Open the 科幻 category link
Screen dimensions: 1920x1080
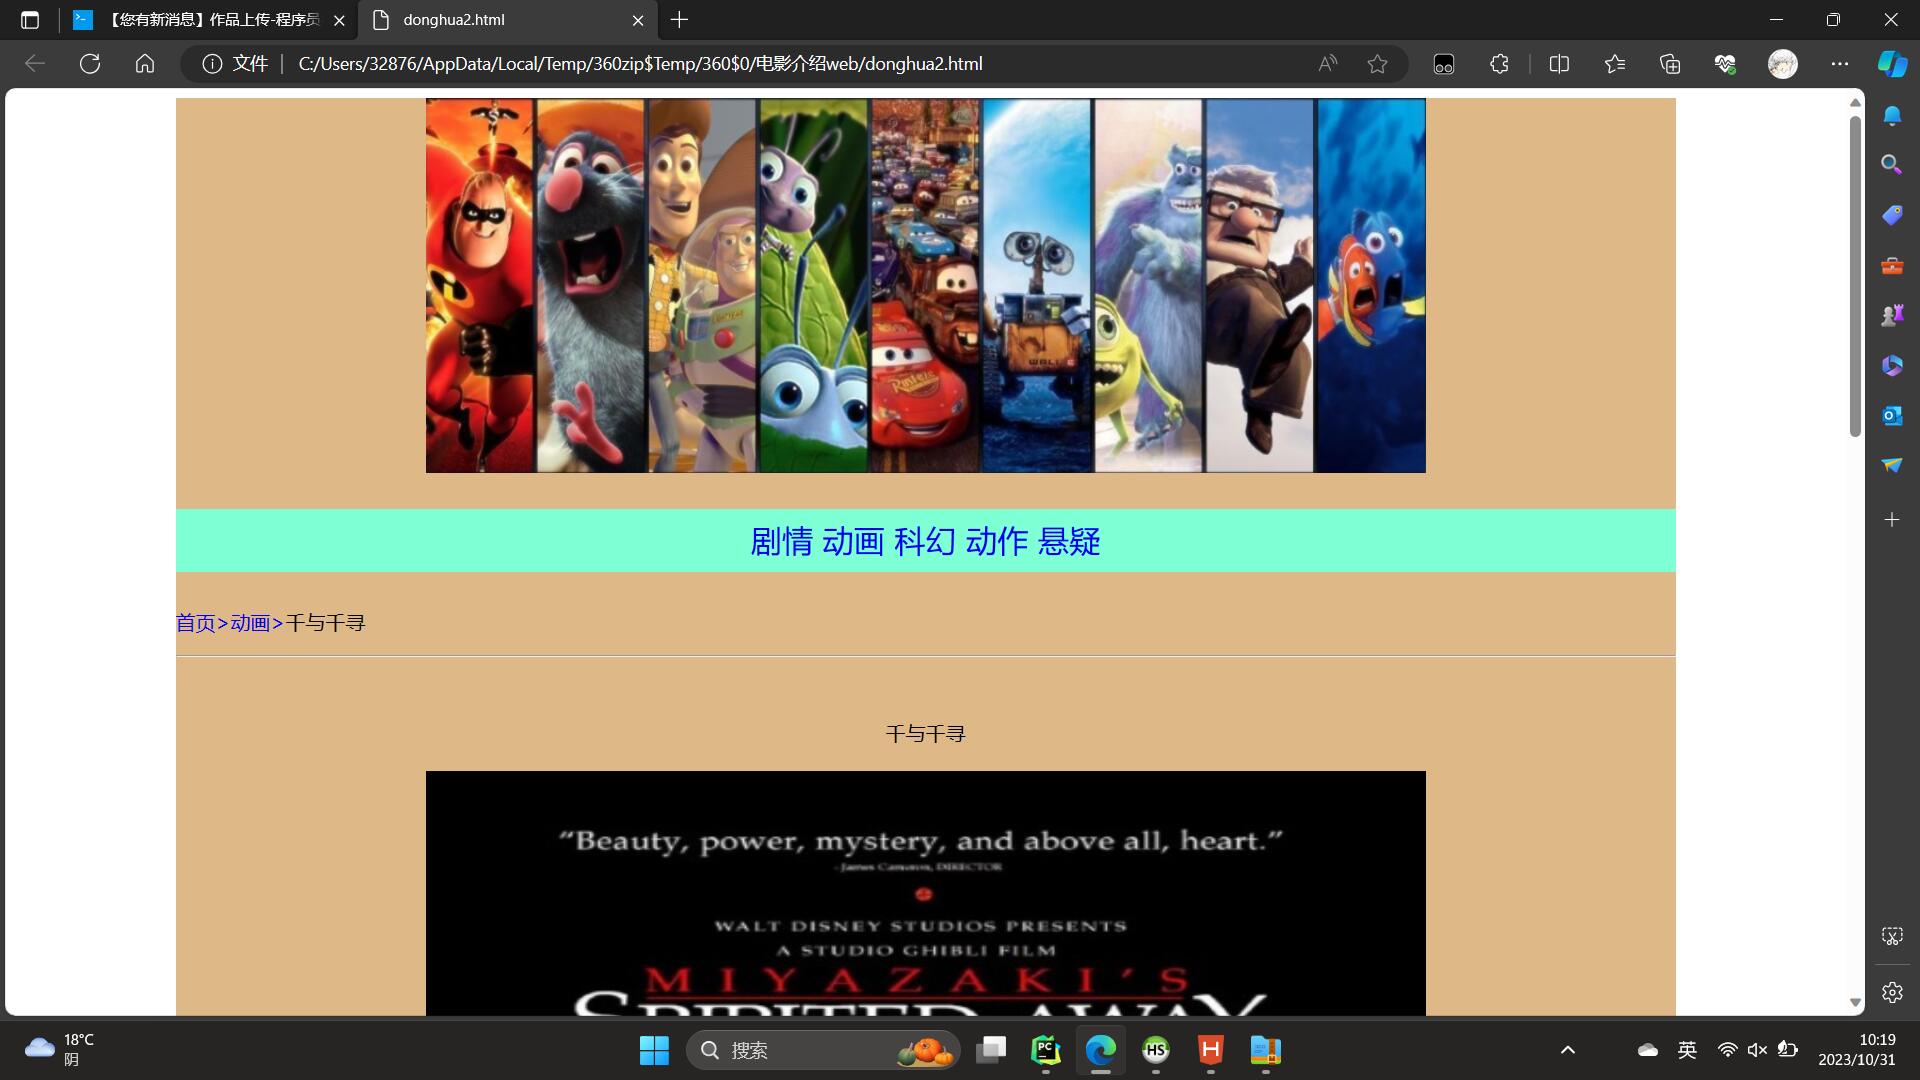coord(925,541)
